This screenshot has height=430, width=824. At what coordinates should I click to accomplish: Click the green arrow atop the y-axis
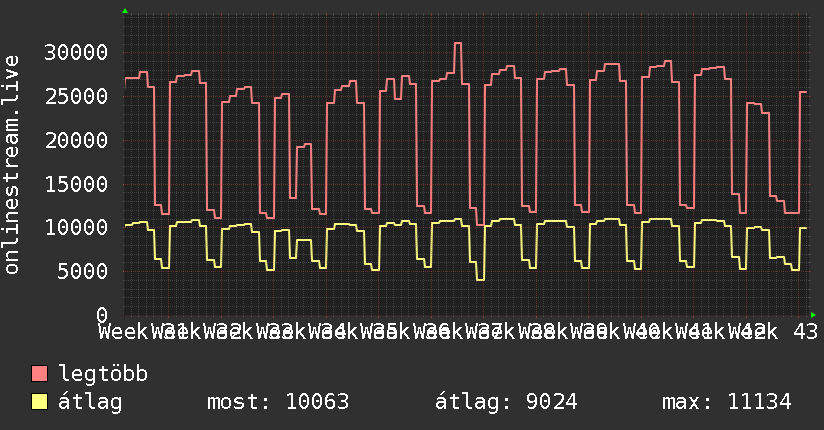(x=125, y=11)
